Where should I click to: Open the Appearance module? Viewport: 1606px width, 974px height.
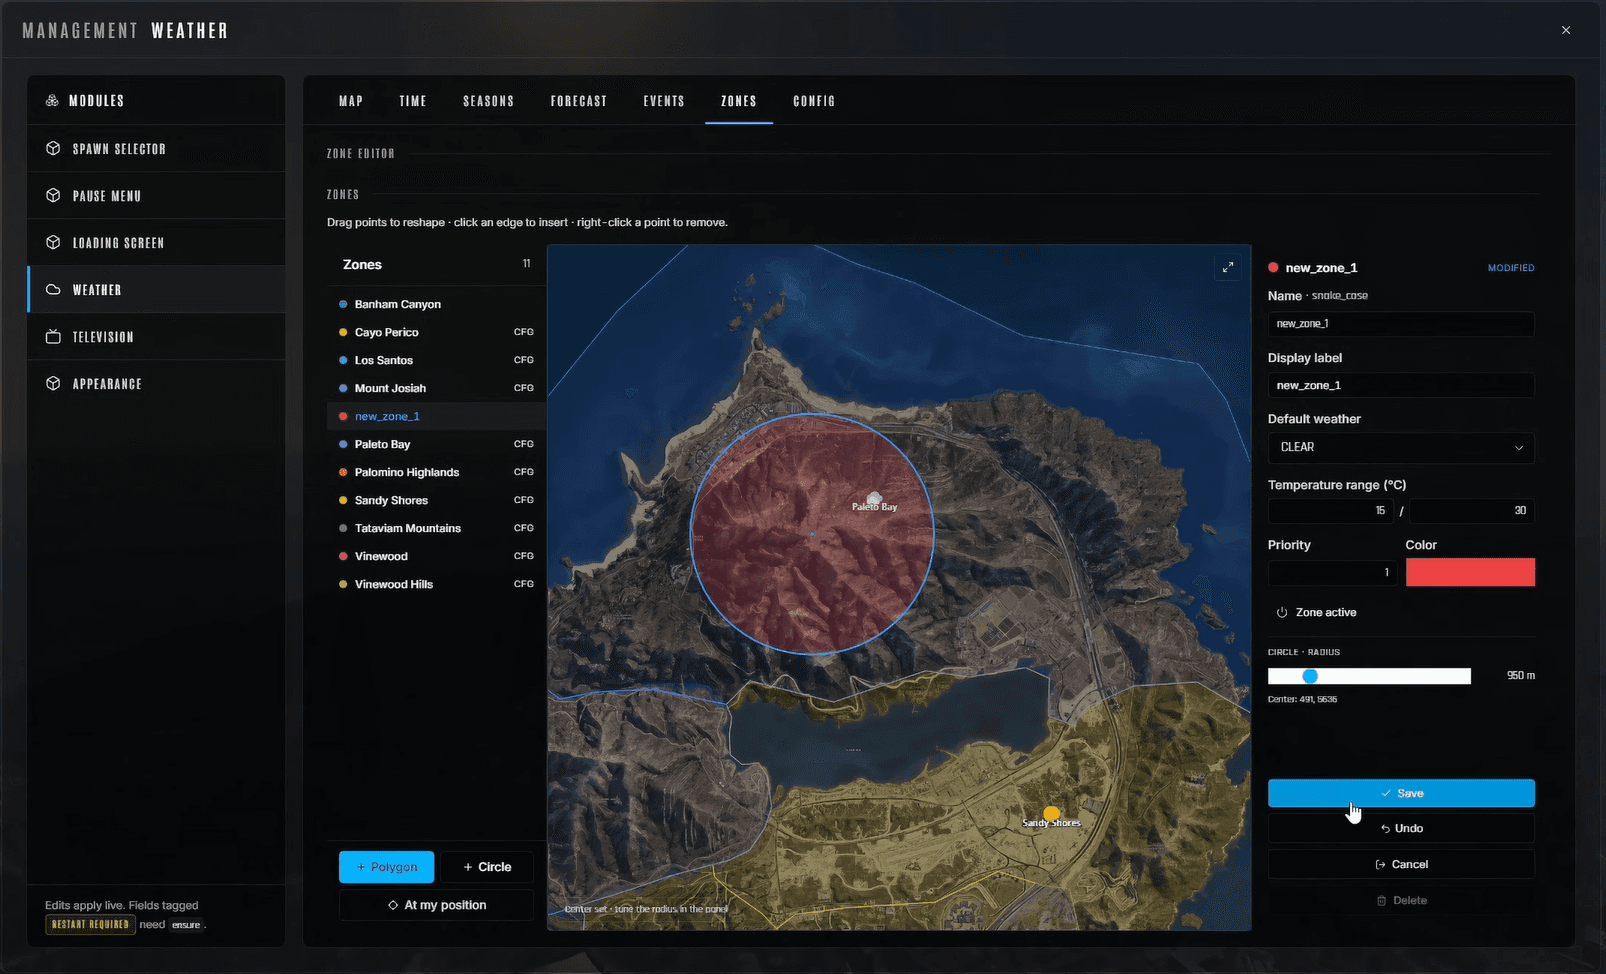pos(156,383)
